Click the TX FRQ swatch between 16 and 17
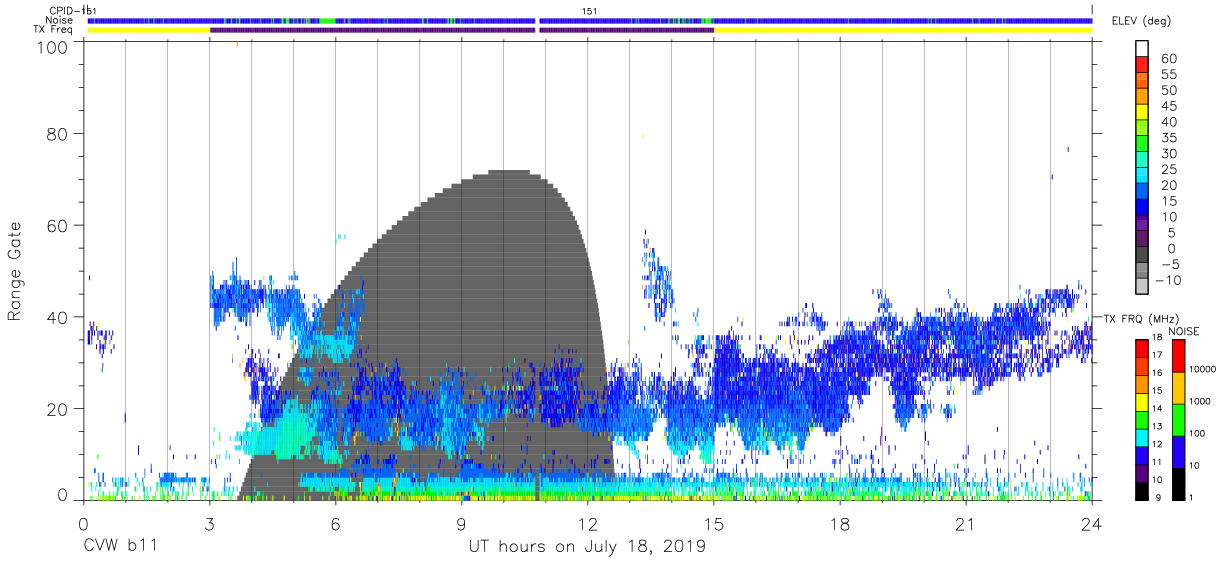The width and height of the screenshot is (1228, 567). (x=1142, y=366)
